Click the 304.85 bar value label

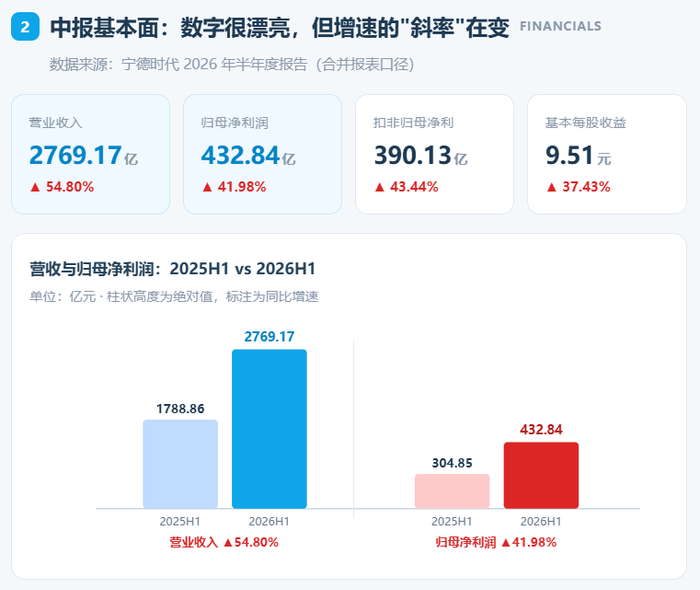pos(452,463)
